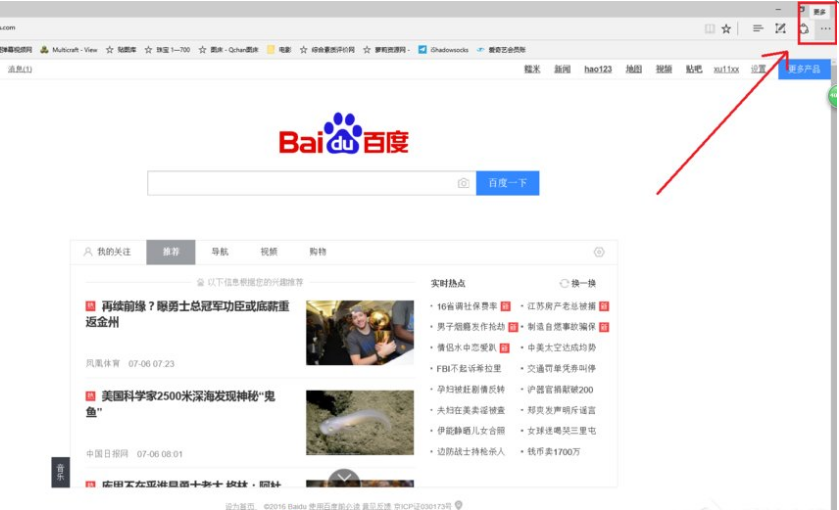Switch to 视频 tab in feed panel
The height and width of the screenshot is (510, 839).
tap(269, 252)
